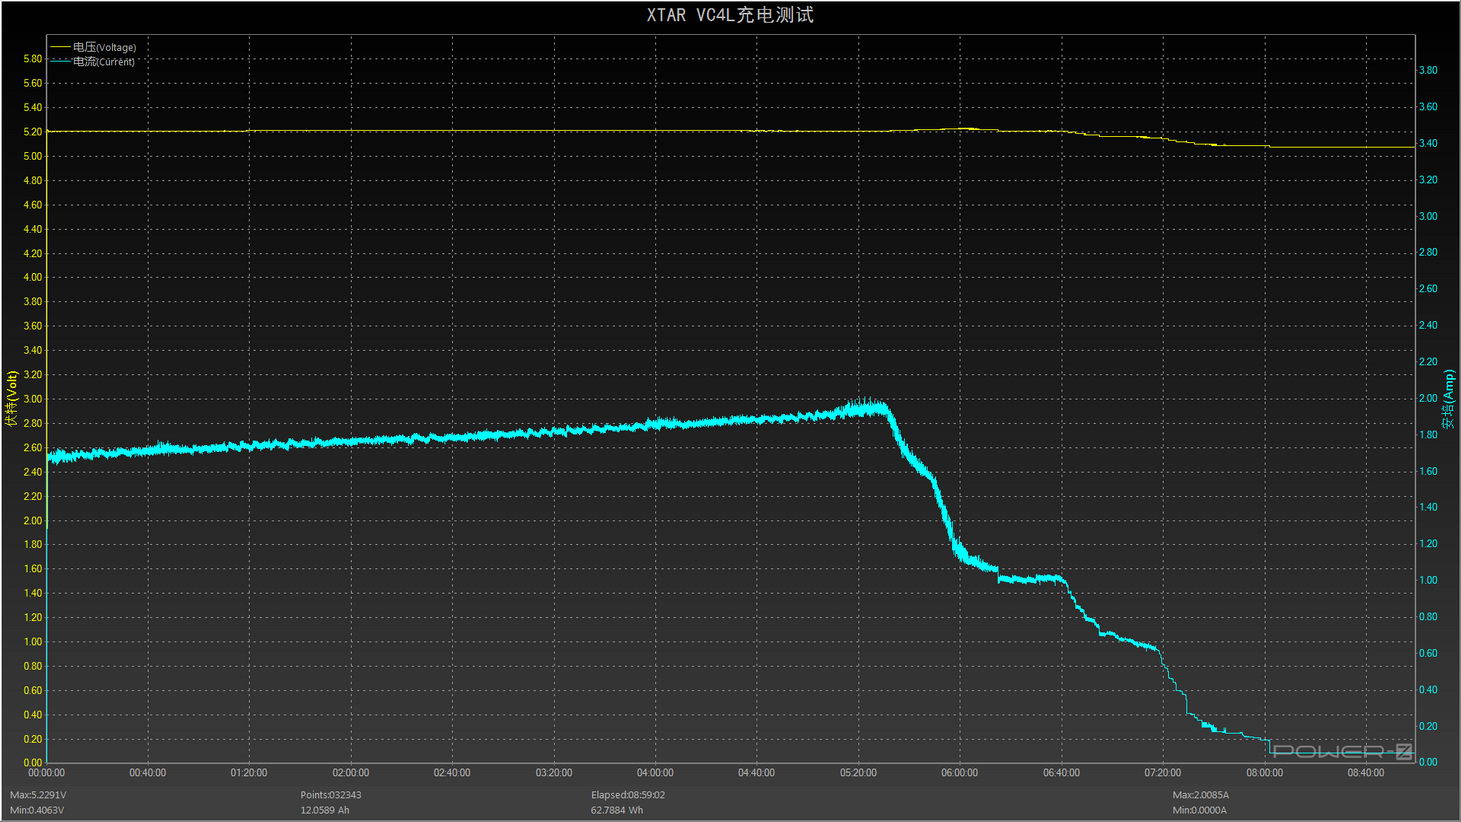
Task: Click the chart title XTAR VC4L充电测试
Action: [730, 15]
